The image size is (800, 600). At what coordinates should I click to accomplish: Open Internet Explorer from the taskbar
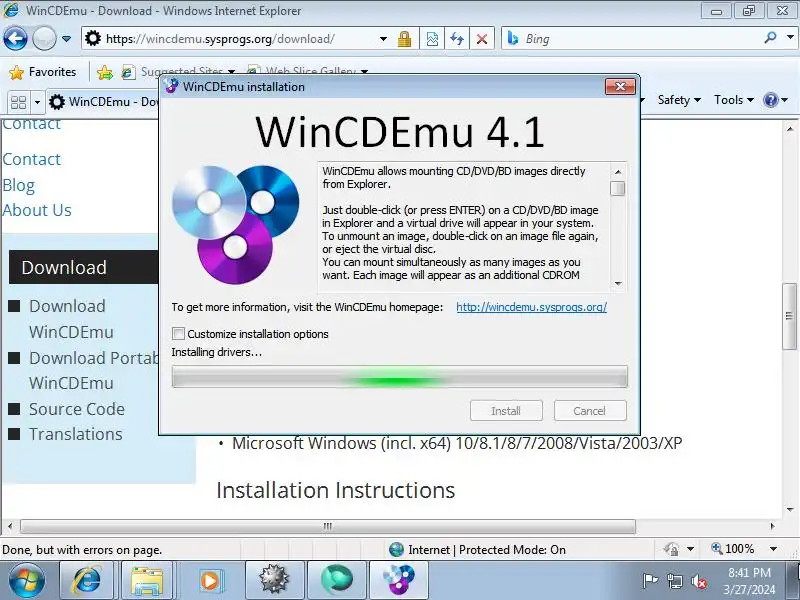click(x=87, y=581)
